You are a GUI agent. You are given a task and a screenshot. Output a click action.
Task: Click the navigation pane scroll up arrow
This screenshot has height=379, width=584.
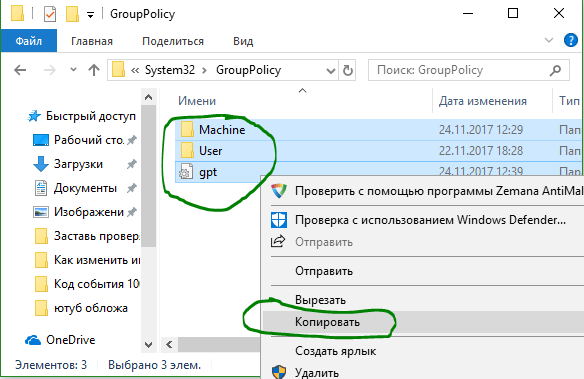tap(149, 98)
